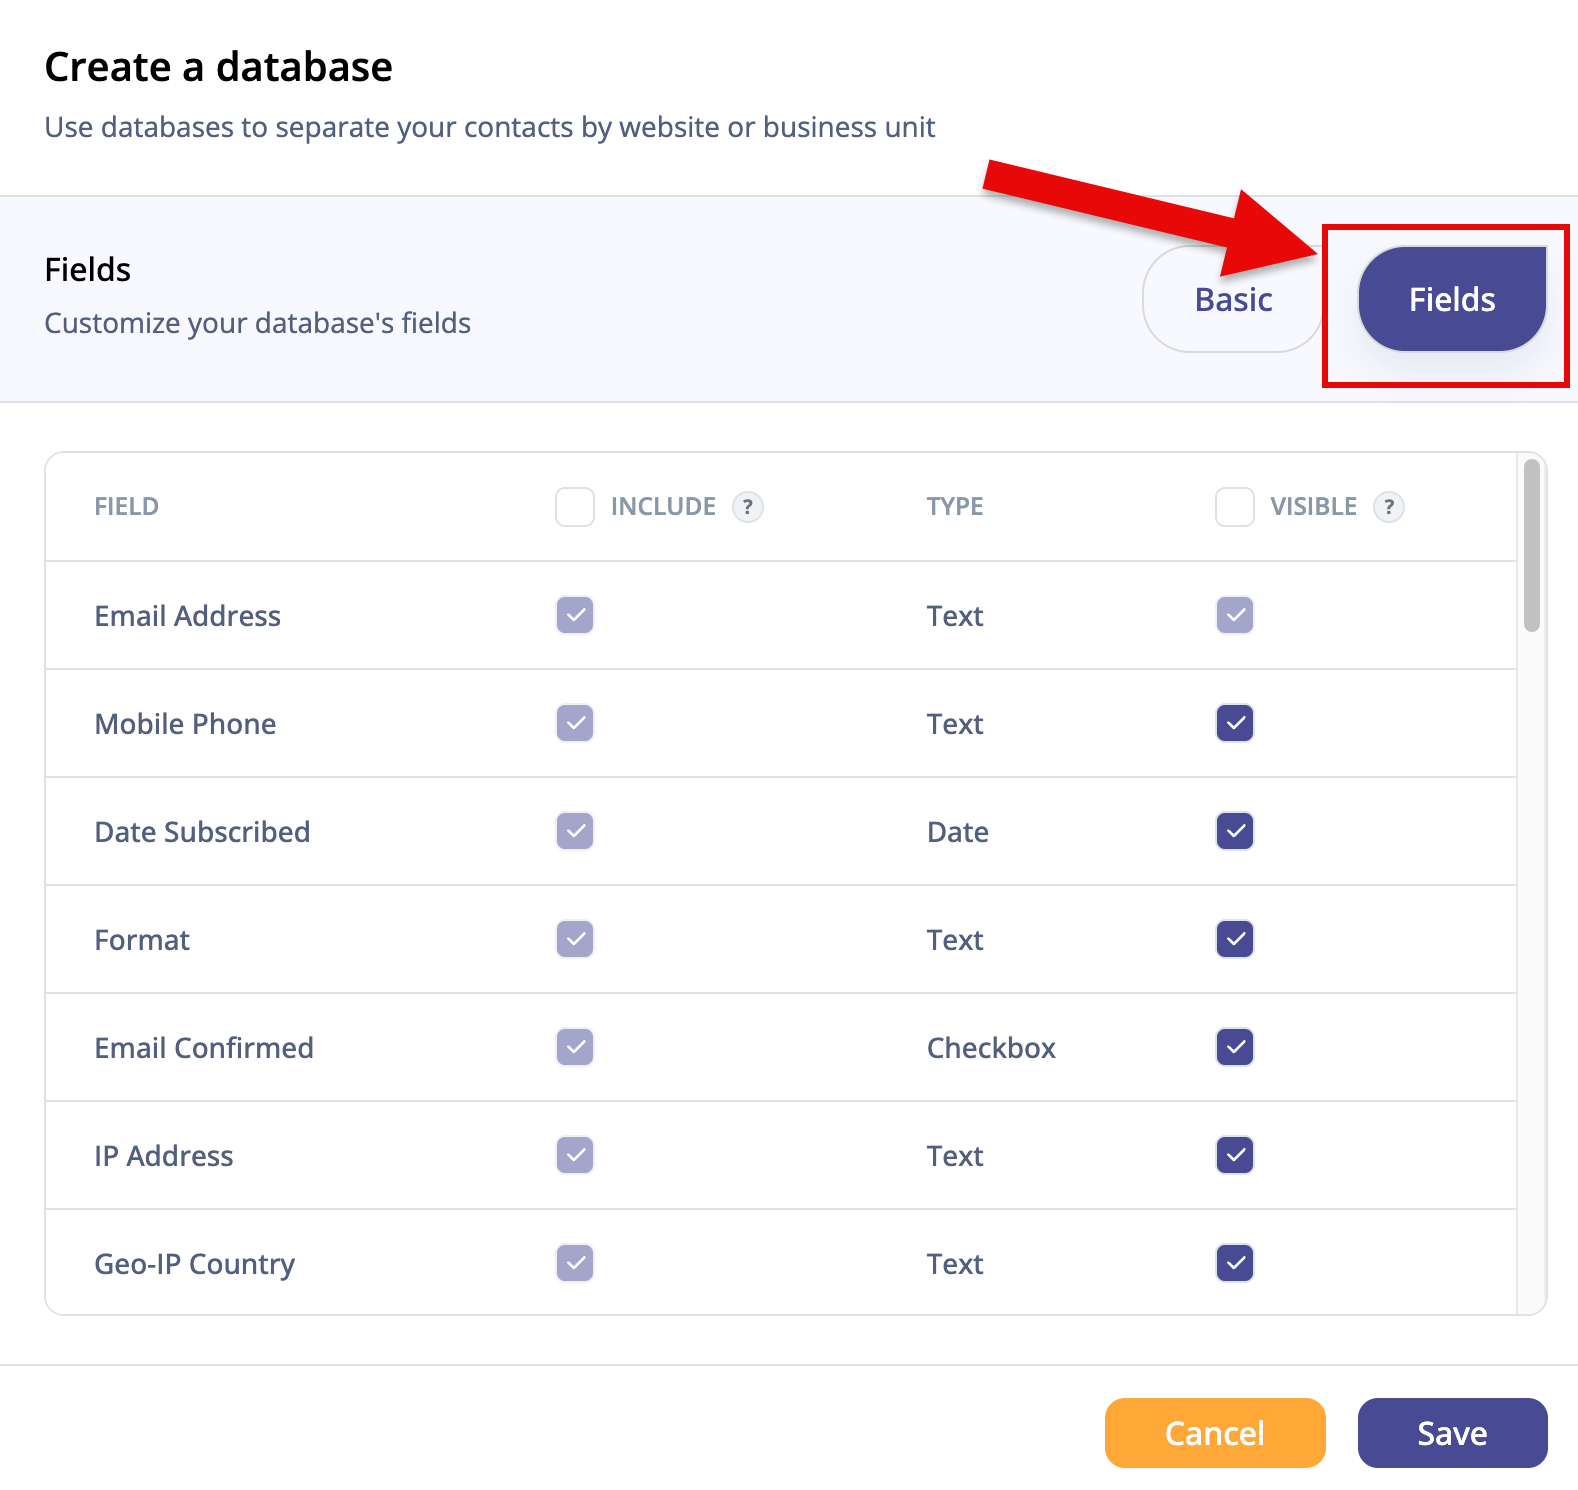Click the Email Confirmed field name
Screen dimensions: 1578x1490
click(x=204, y=1048)
